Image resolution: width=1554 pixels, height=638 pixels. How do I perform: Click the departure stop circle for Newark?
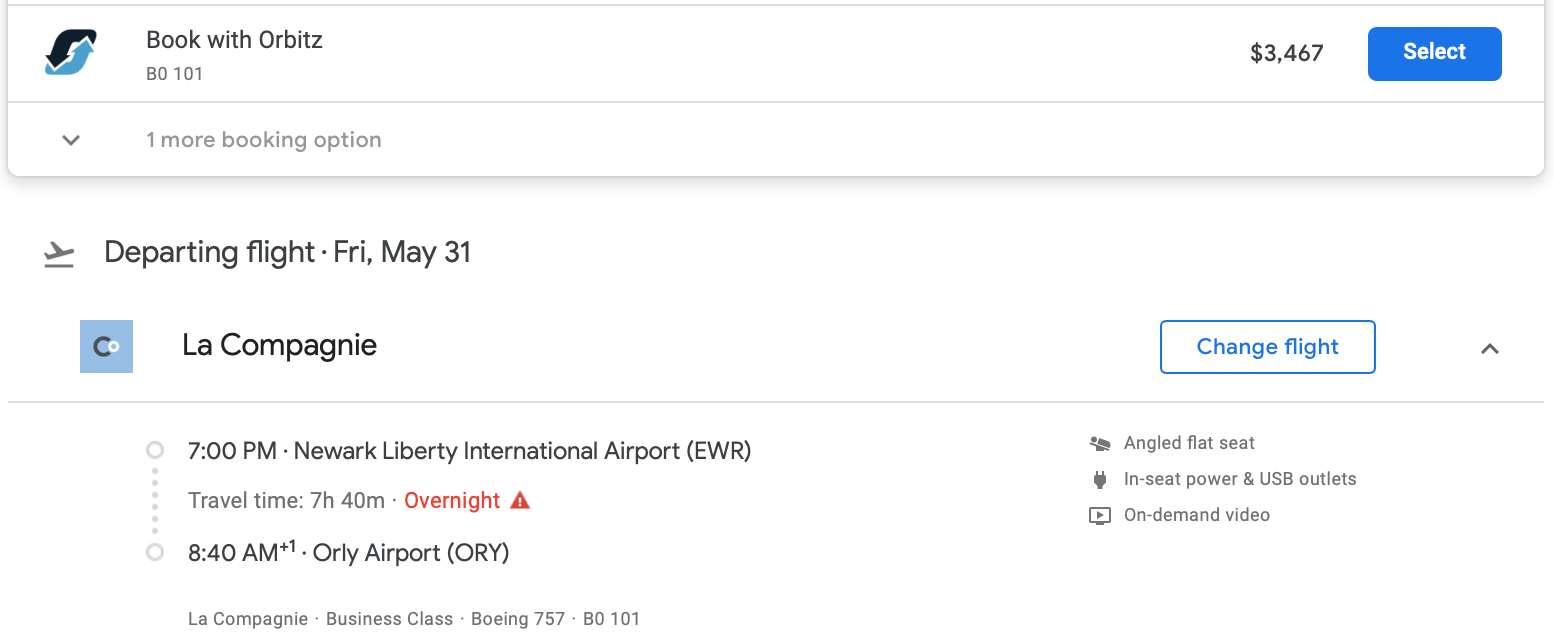point(155,451)
